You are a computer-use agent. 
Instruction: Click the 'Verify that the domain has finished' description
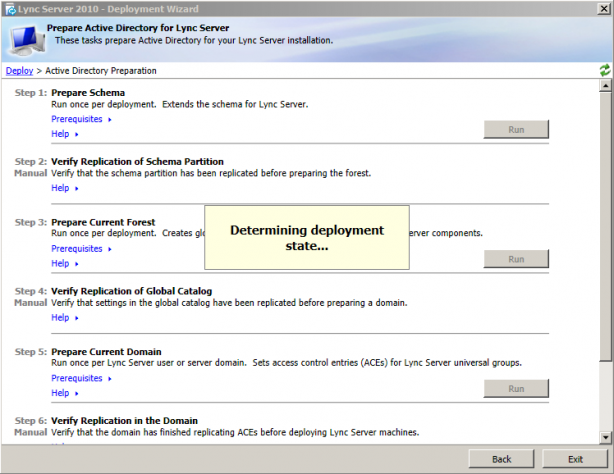point(235,433)
